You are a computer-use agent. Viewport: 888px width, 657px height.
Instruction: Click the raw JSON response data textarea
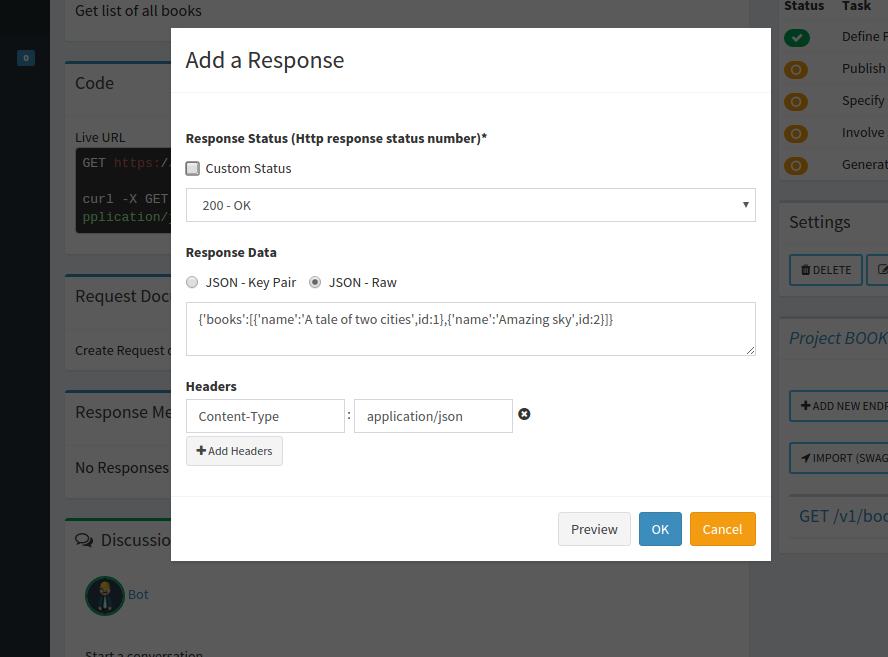coord(470,329)
